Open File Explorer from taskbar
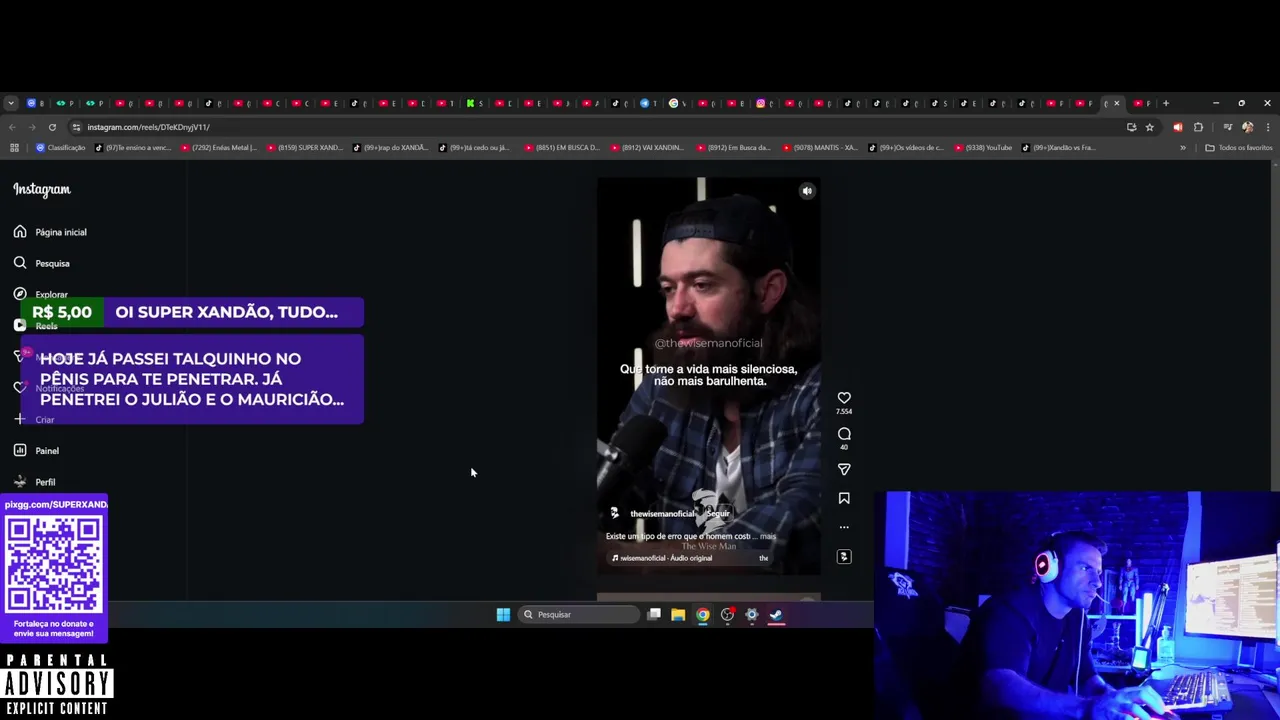This screenshot has height=720, width=1280. tap(678, 615)
